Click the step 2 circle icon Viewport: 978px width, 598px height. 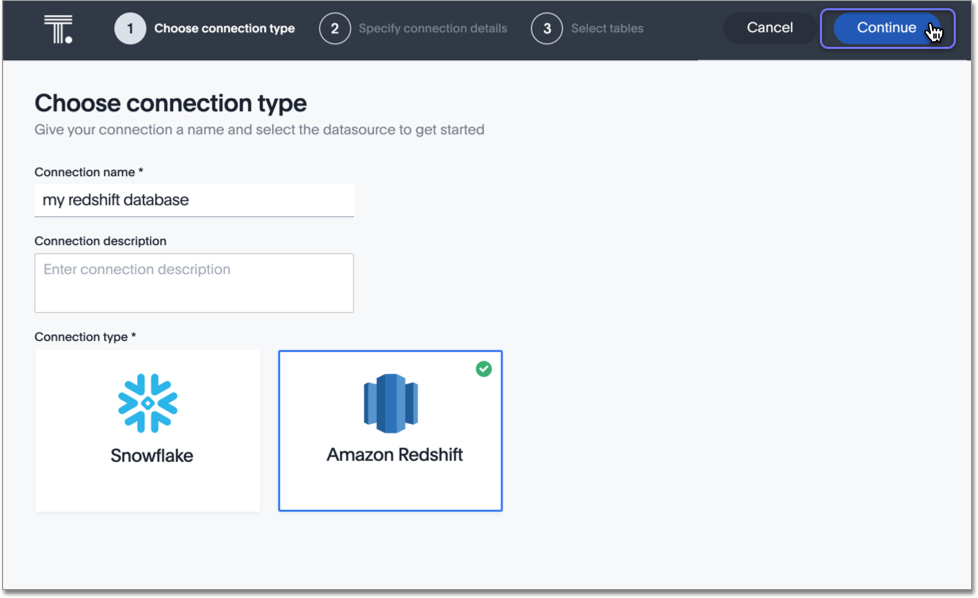tap(335, 28)
